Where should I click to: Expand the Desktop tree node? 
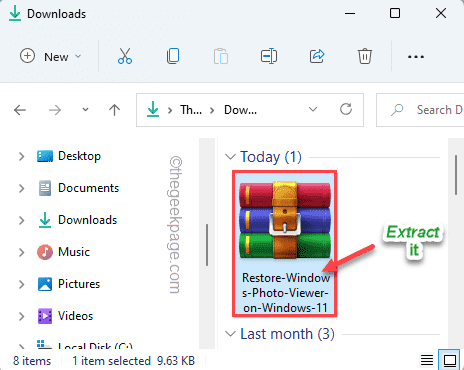(x=22, y=156)
